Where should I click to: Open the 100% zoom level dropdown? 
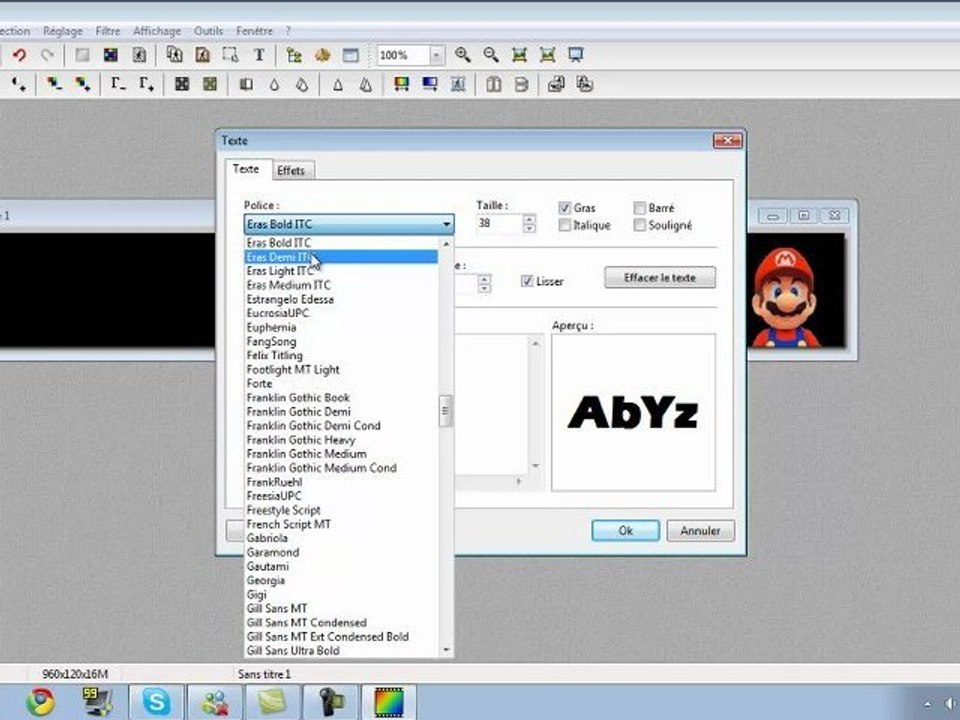[437, 55]
